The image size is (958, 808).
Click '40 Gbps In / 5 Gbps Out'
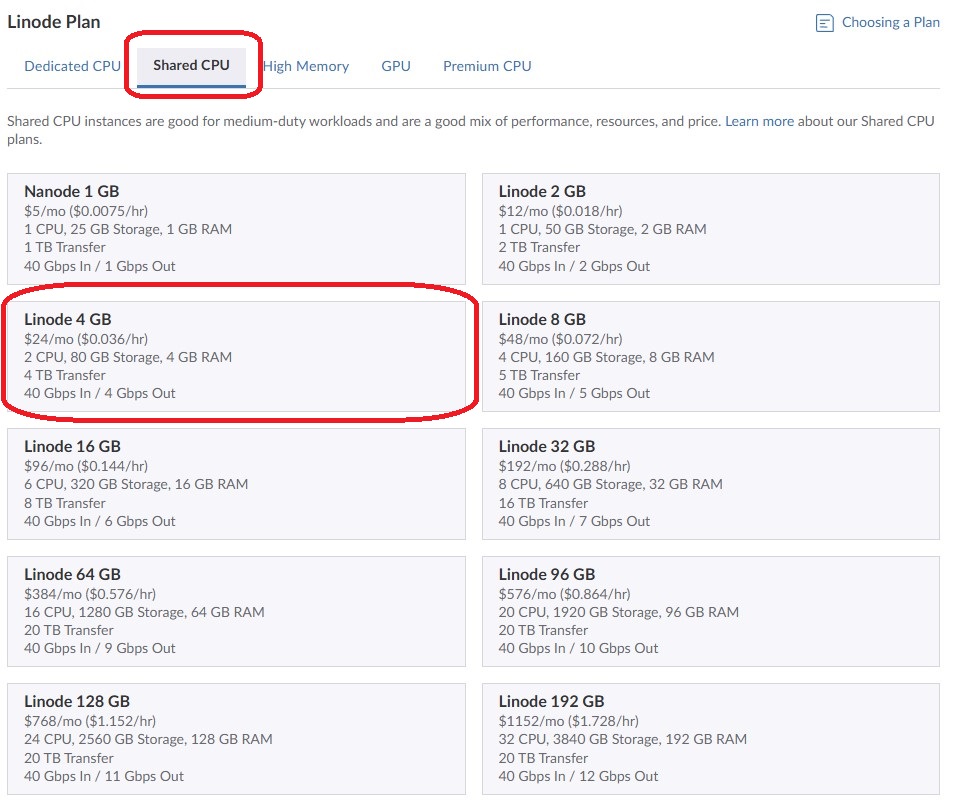574,393
